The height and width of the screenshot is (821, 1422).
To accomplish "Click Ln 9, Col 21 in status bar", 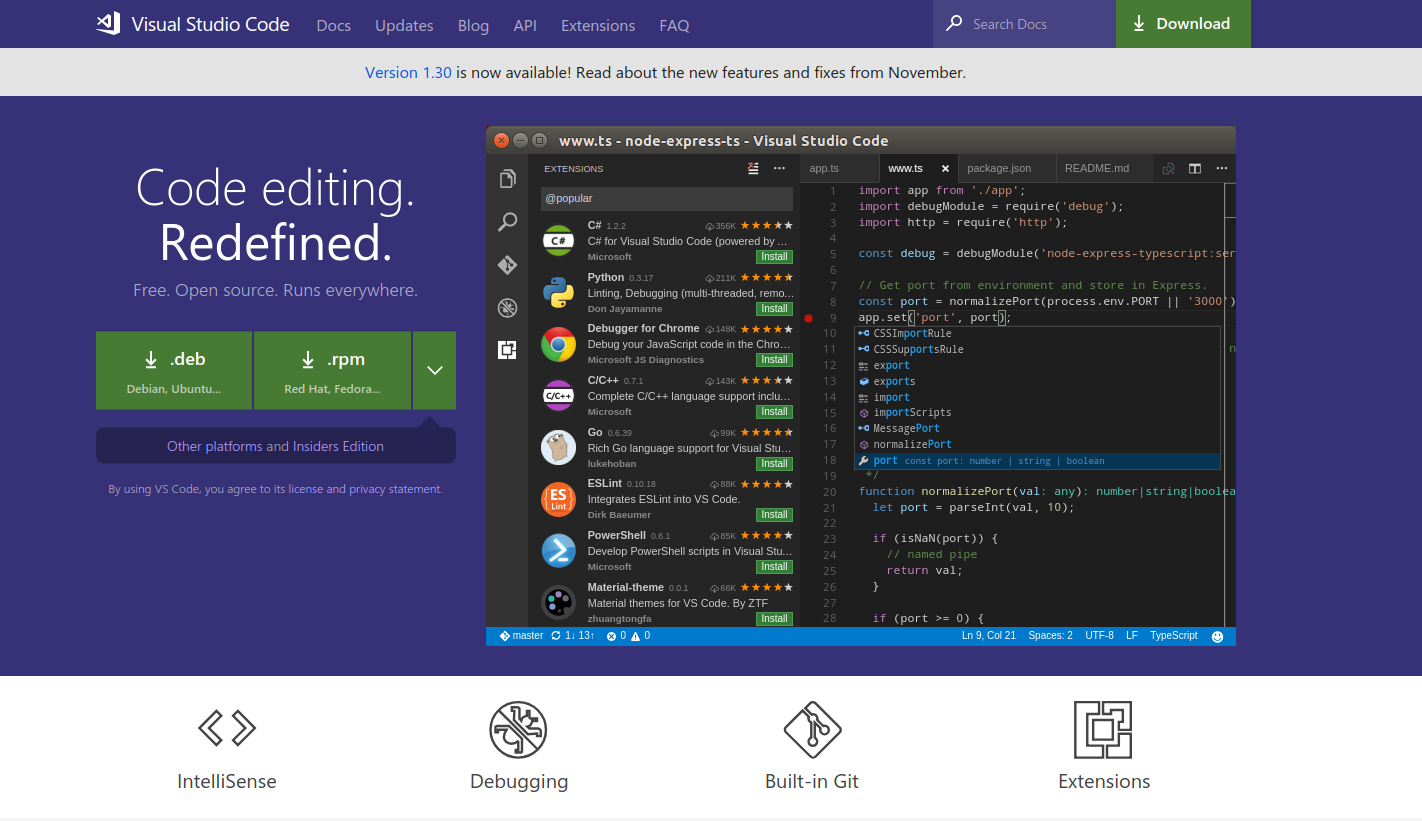I will [x=989, y=636].
